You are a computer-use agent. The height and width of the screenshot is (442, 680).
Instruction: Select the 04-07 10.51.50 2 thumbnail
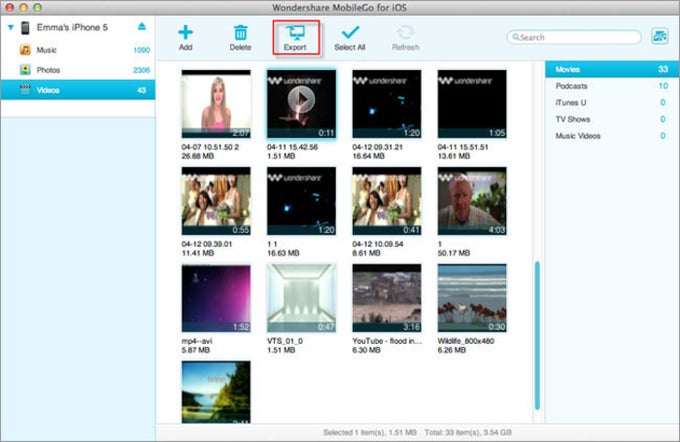(x=216, y=104)
